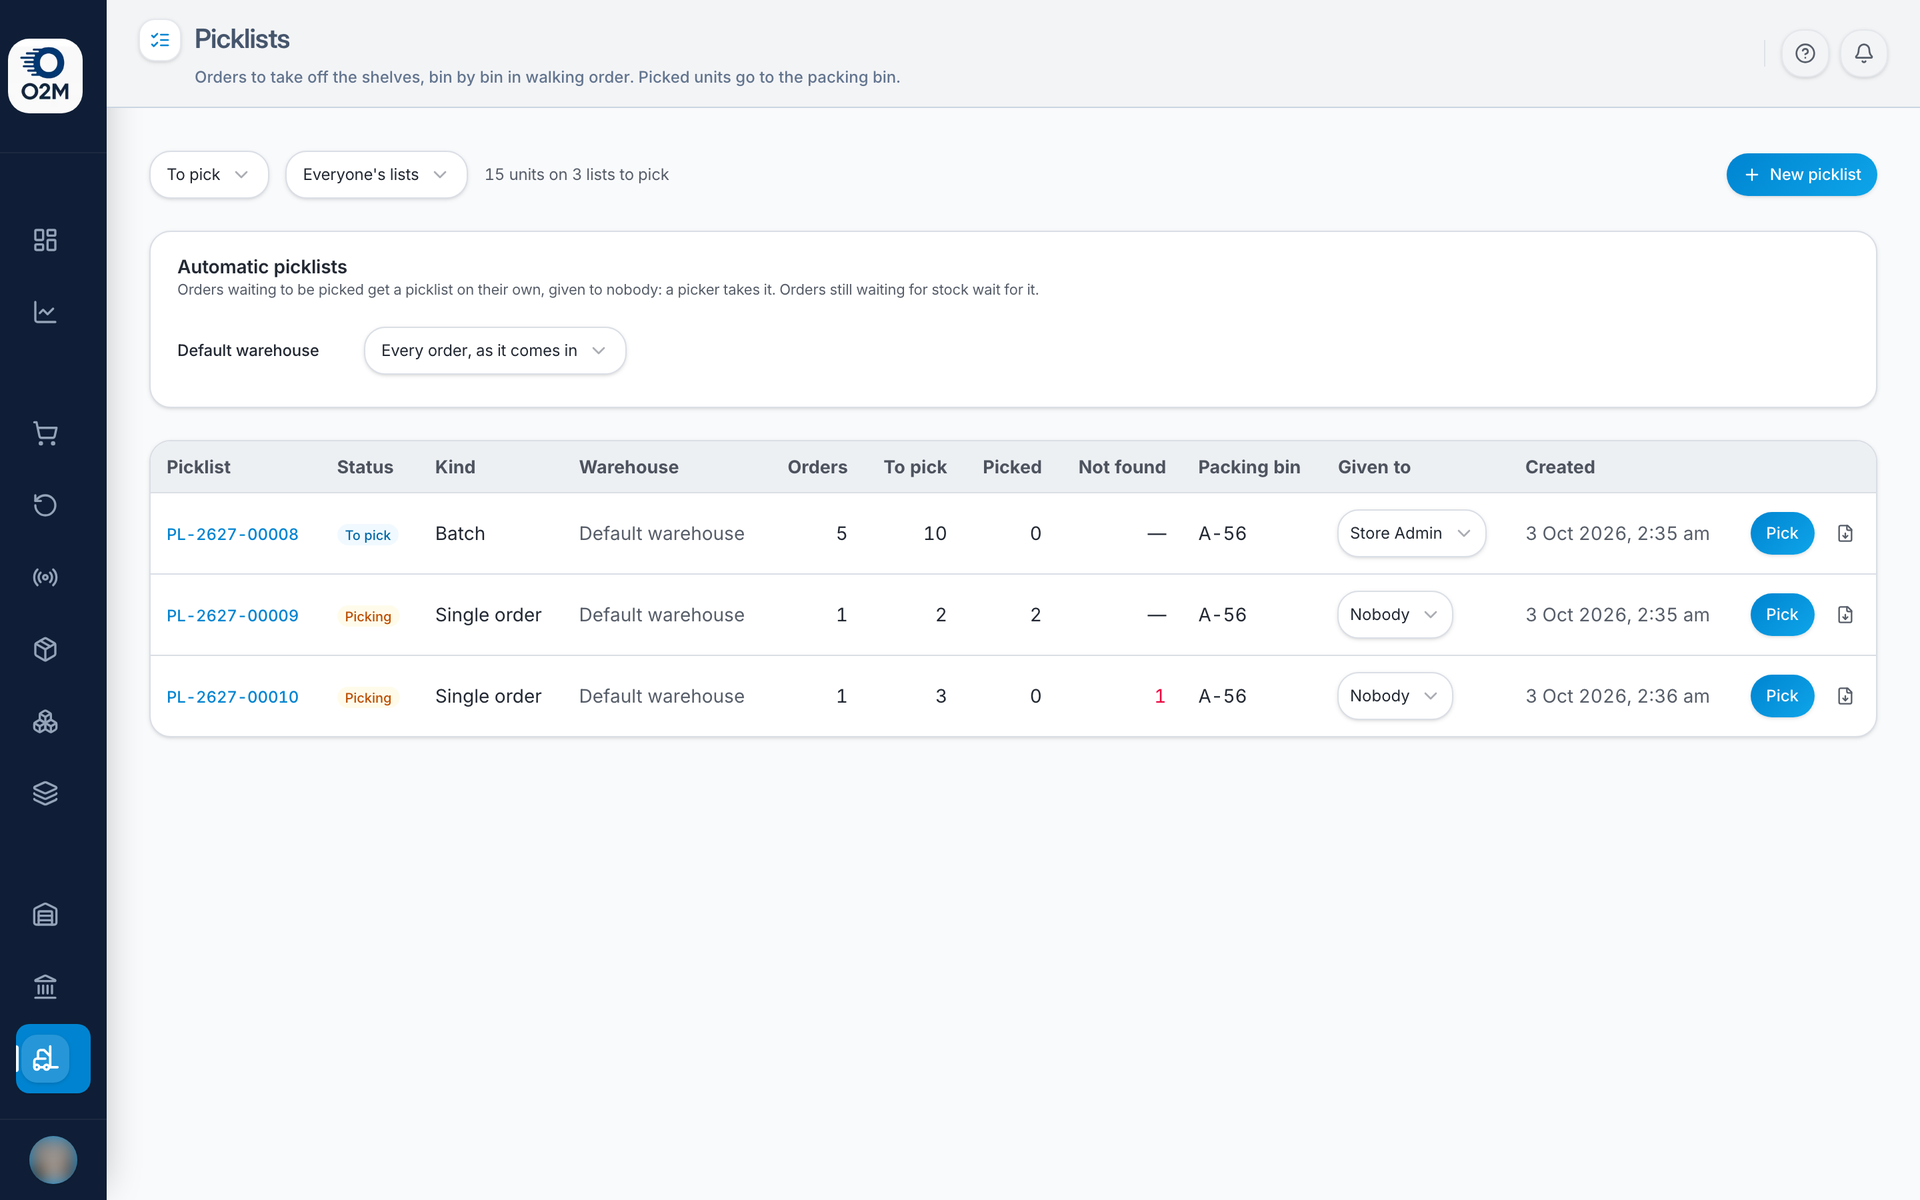This screenshot has width=1920, height=1200.
Task: Open the bank columns sidebar icon
Action: [x=45, y=986]
